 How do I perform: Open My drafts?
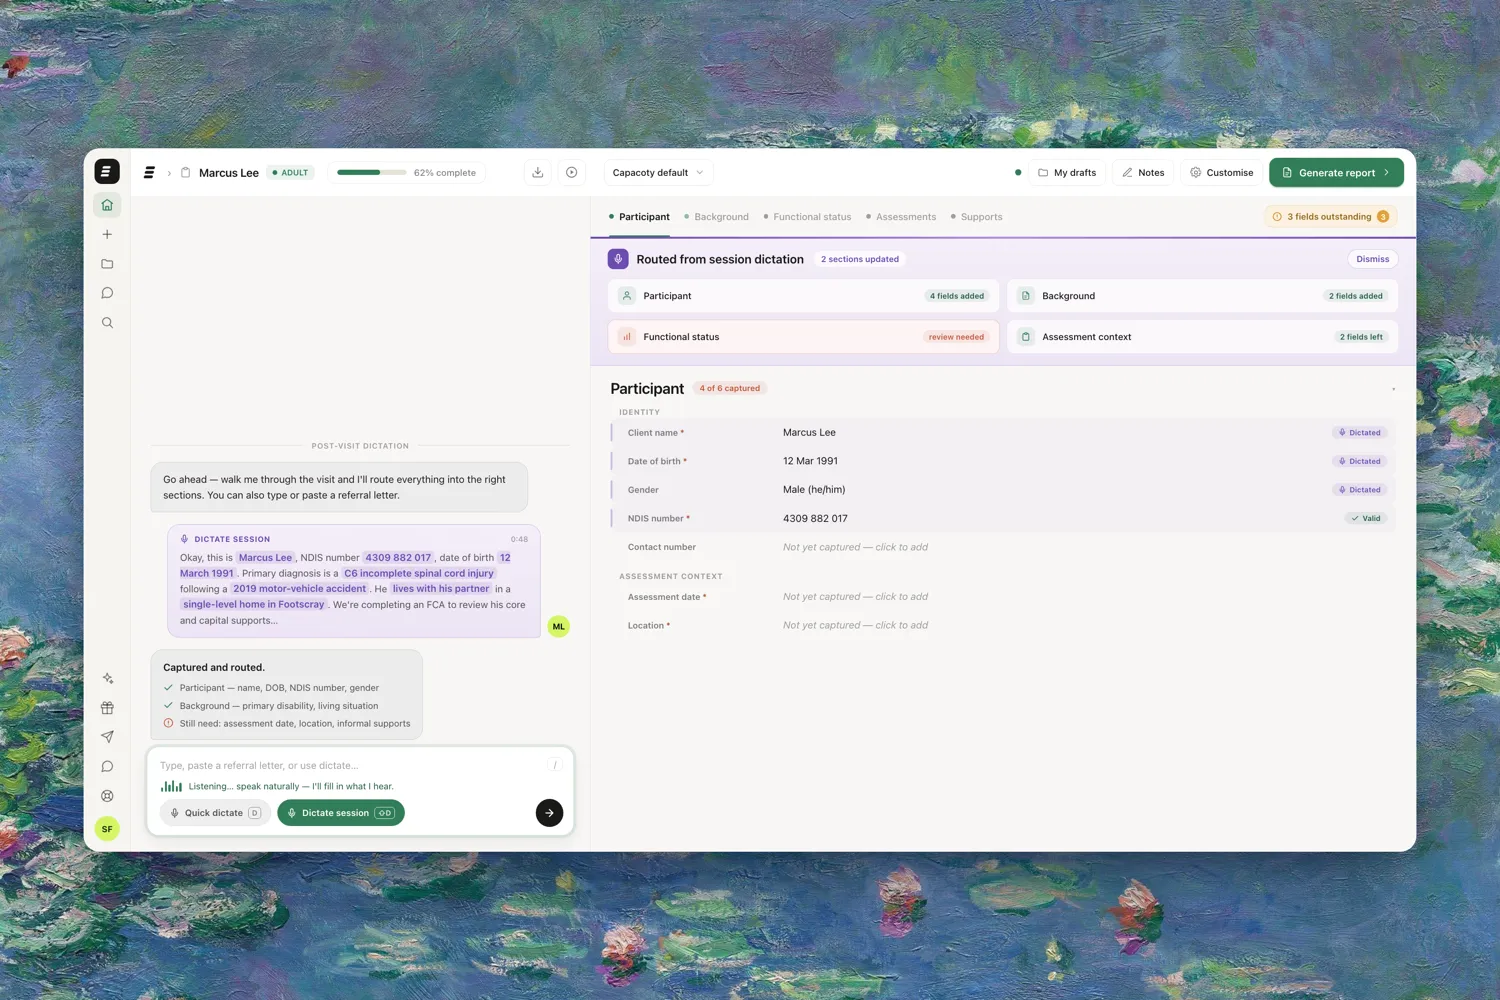1067,172
